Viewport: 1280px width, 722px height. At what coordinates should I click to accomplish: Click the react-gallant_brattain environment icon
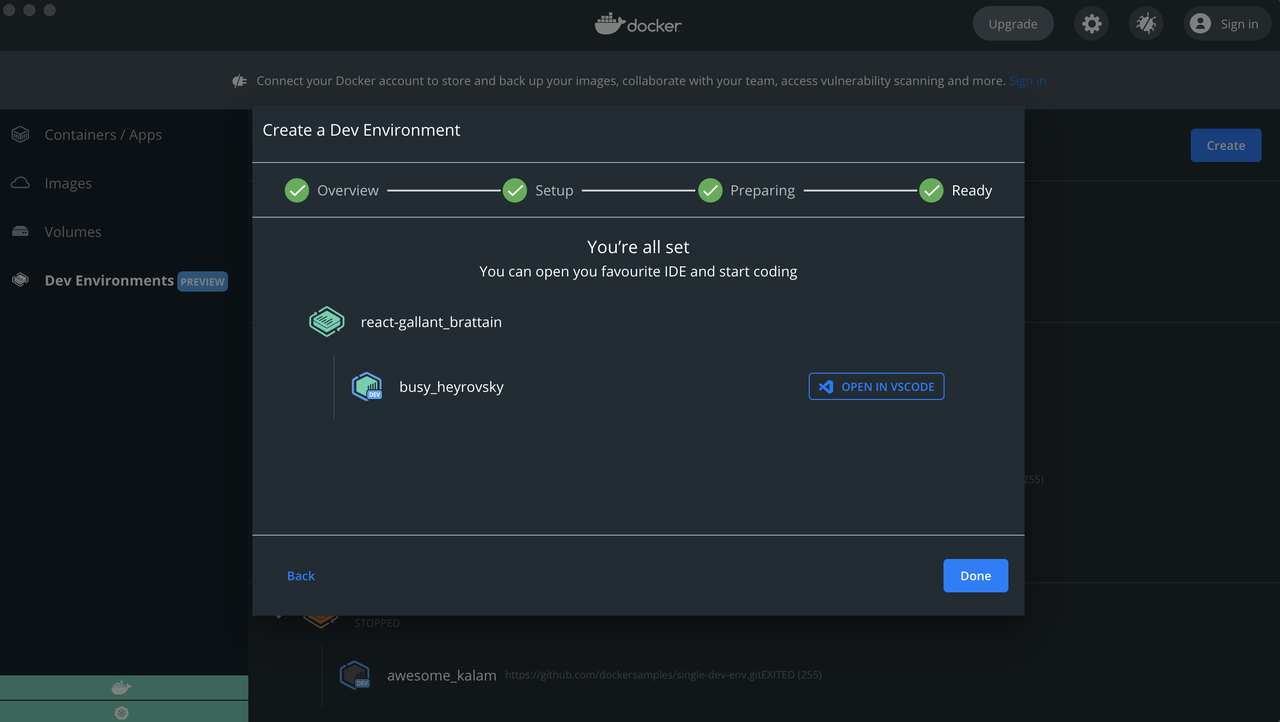pos(327,322)
